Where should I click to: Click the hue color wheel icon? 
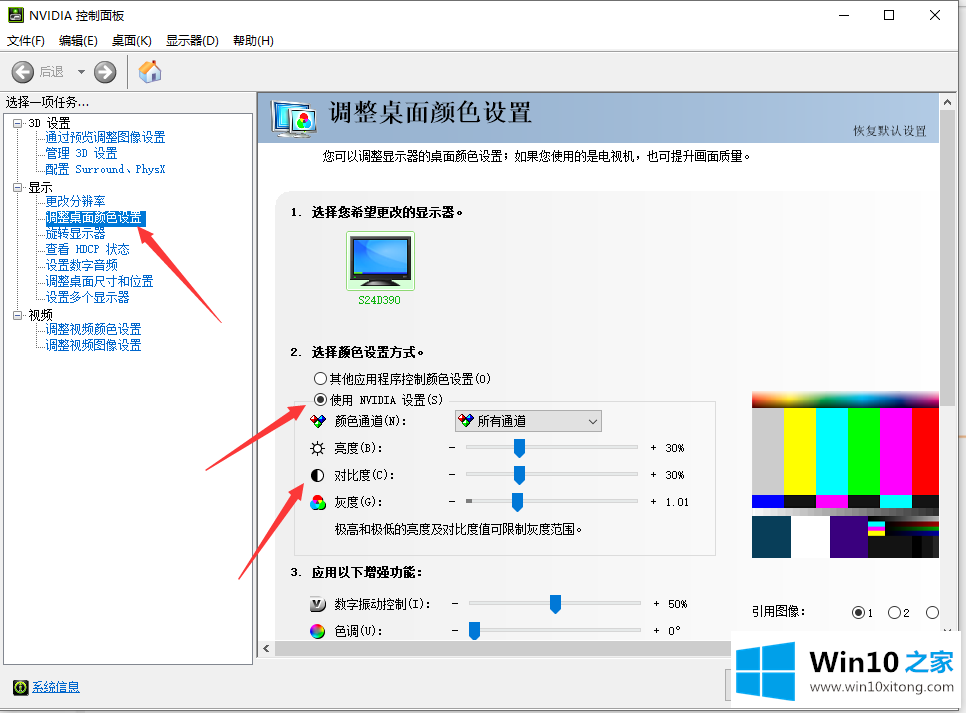[317, 631]
